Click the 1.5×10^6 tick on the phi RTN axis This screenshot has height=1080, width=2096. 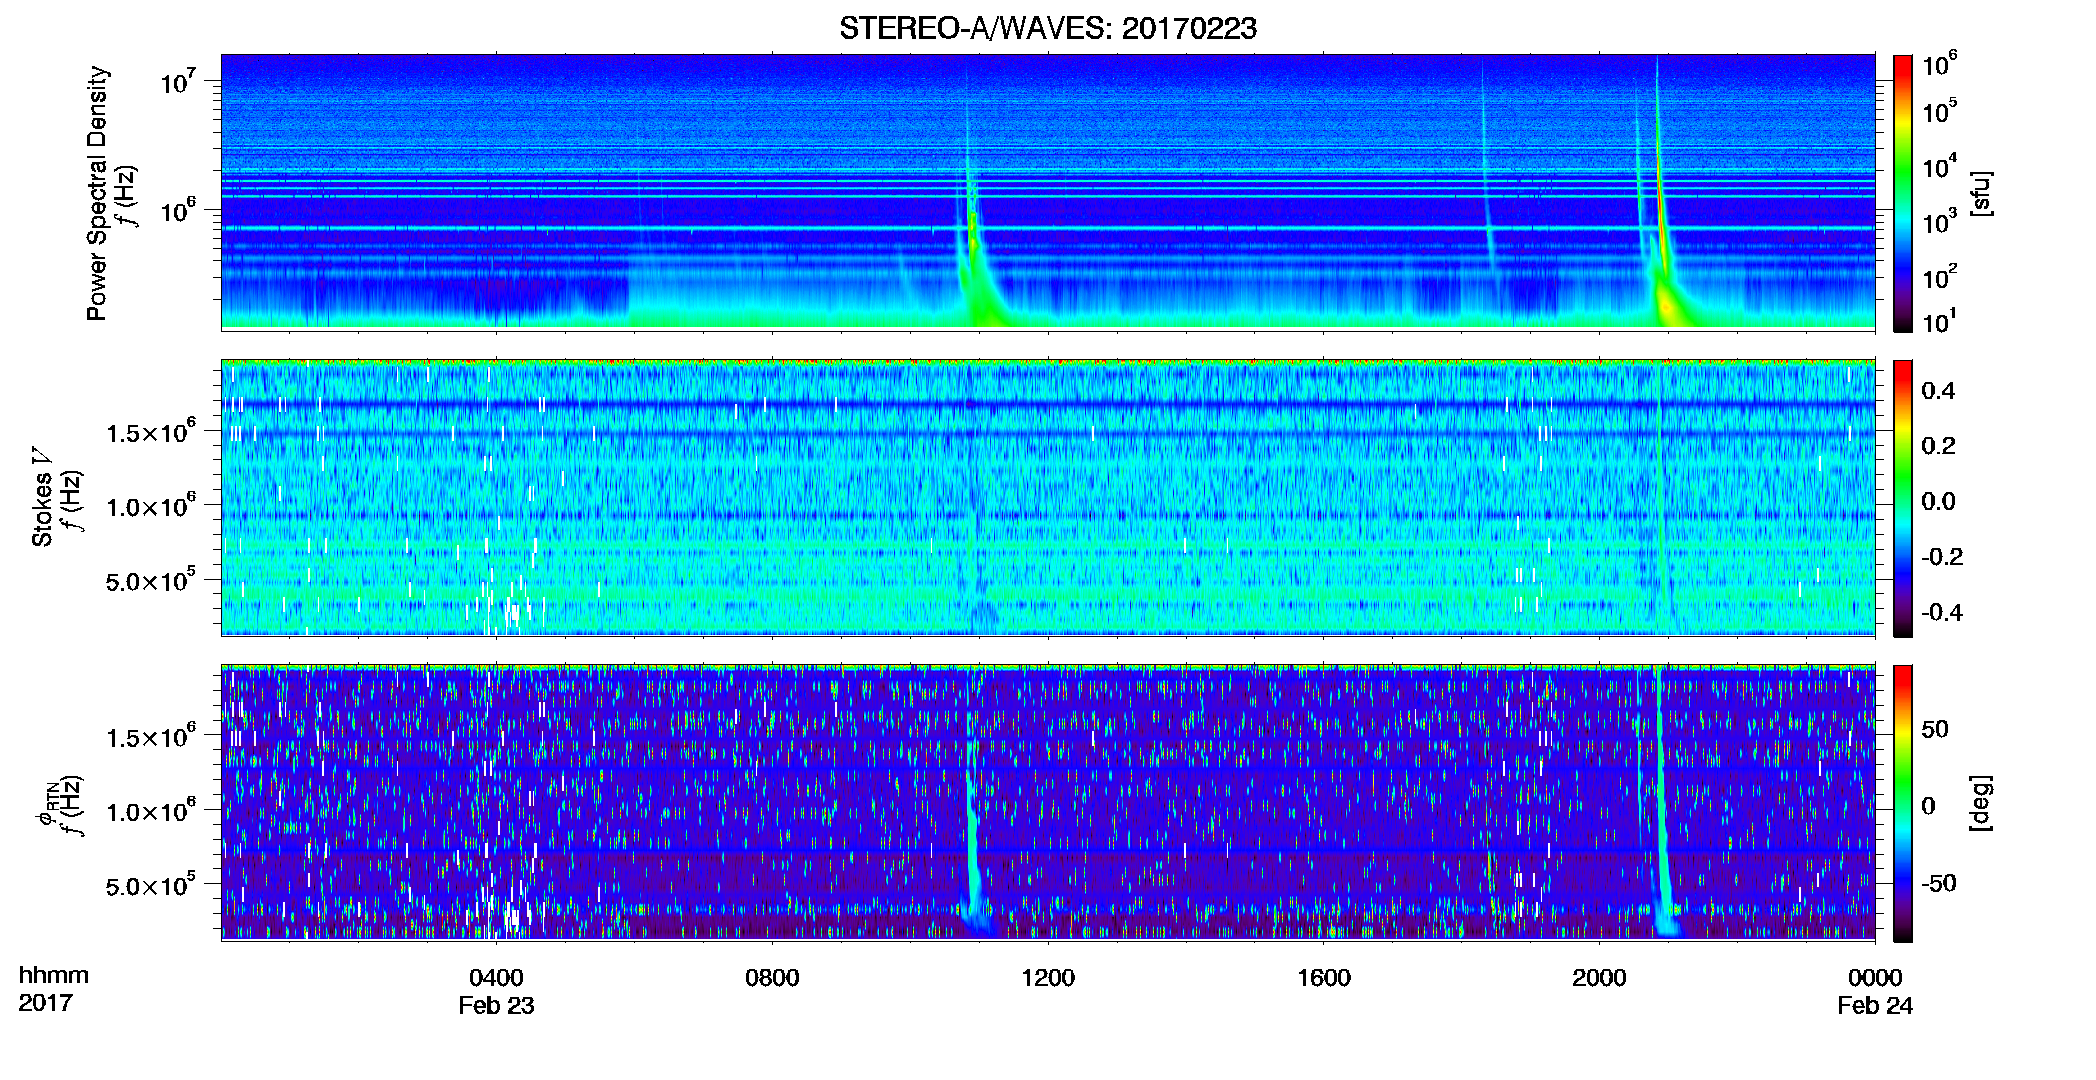point(150,737)
